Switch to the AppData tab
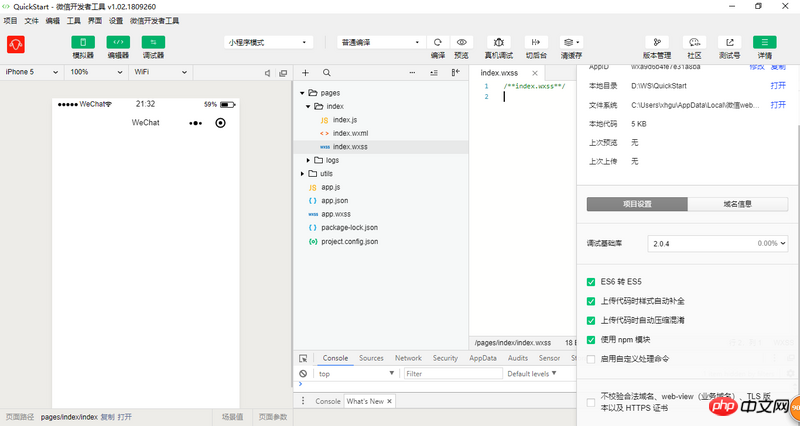Image resolution: width=800 pixels, height=426 pixels. pos(483,358)
